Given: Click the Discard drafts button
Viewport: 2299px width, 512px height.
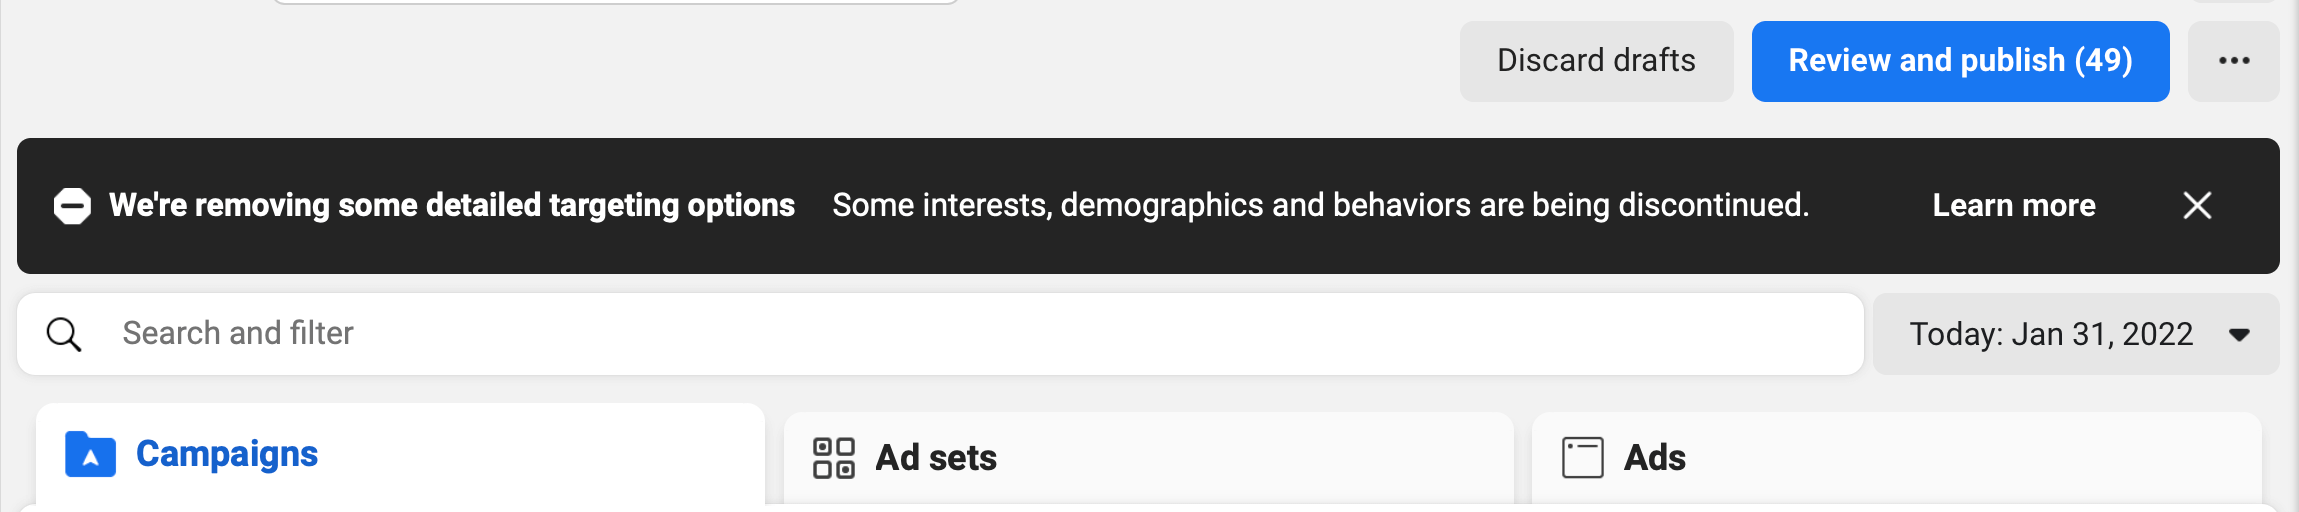Looking at the screenshot, I should [1596, 61].
